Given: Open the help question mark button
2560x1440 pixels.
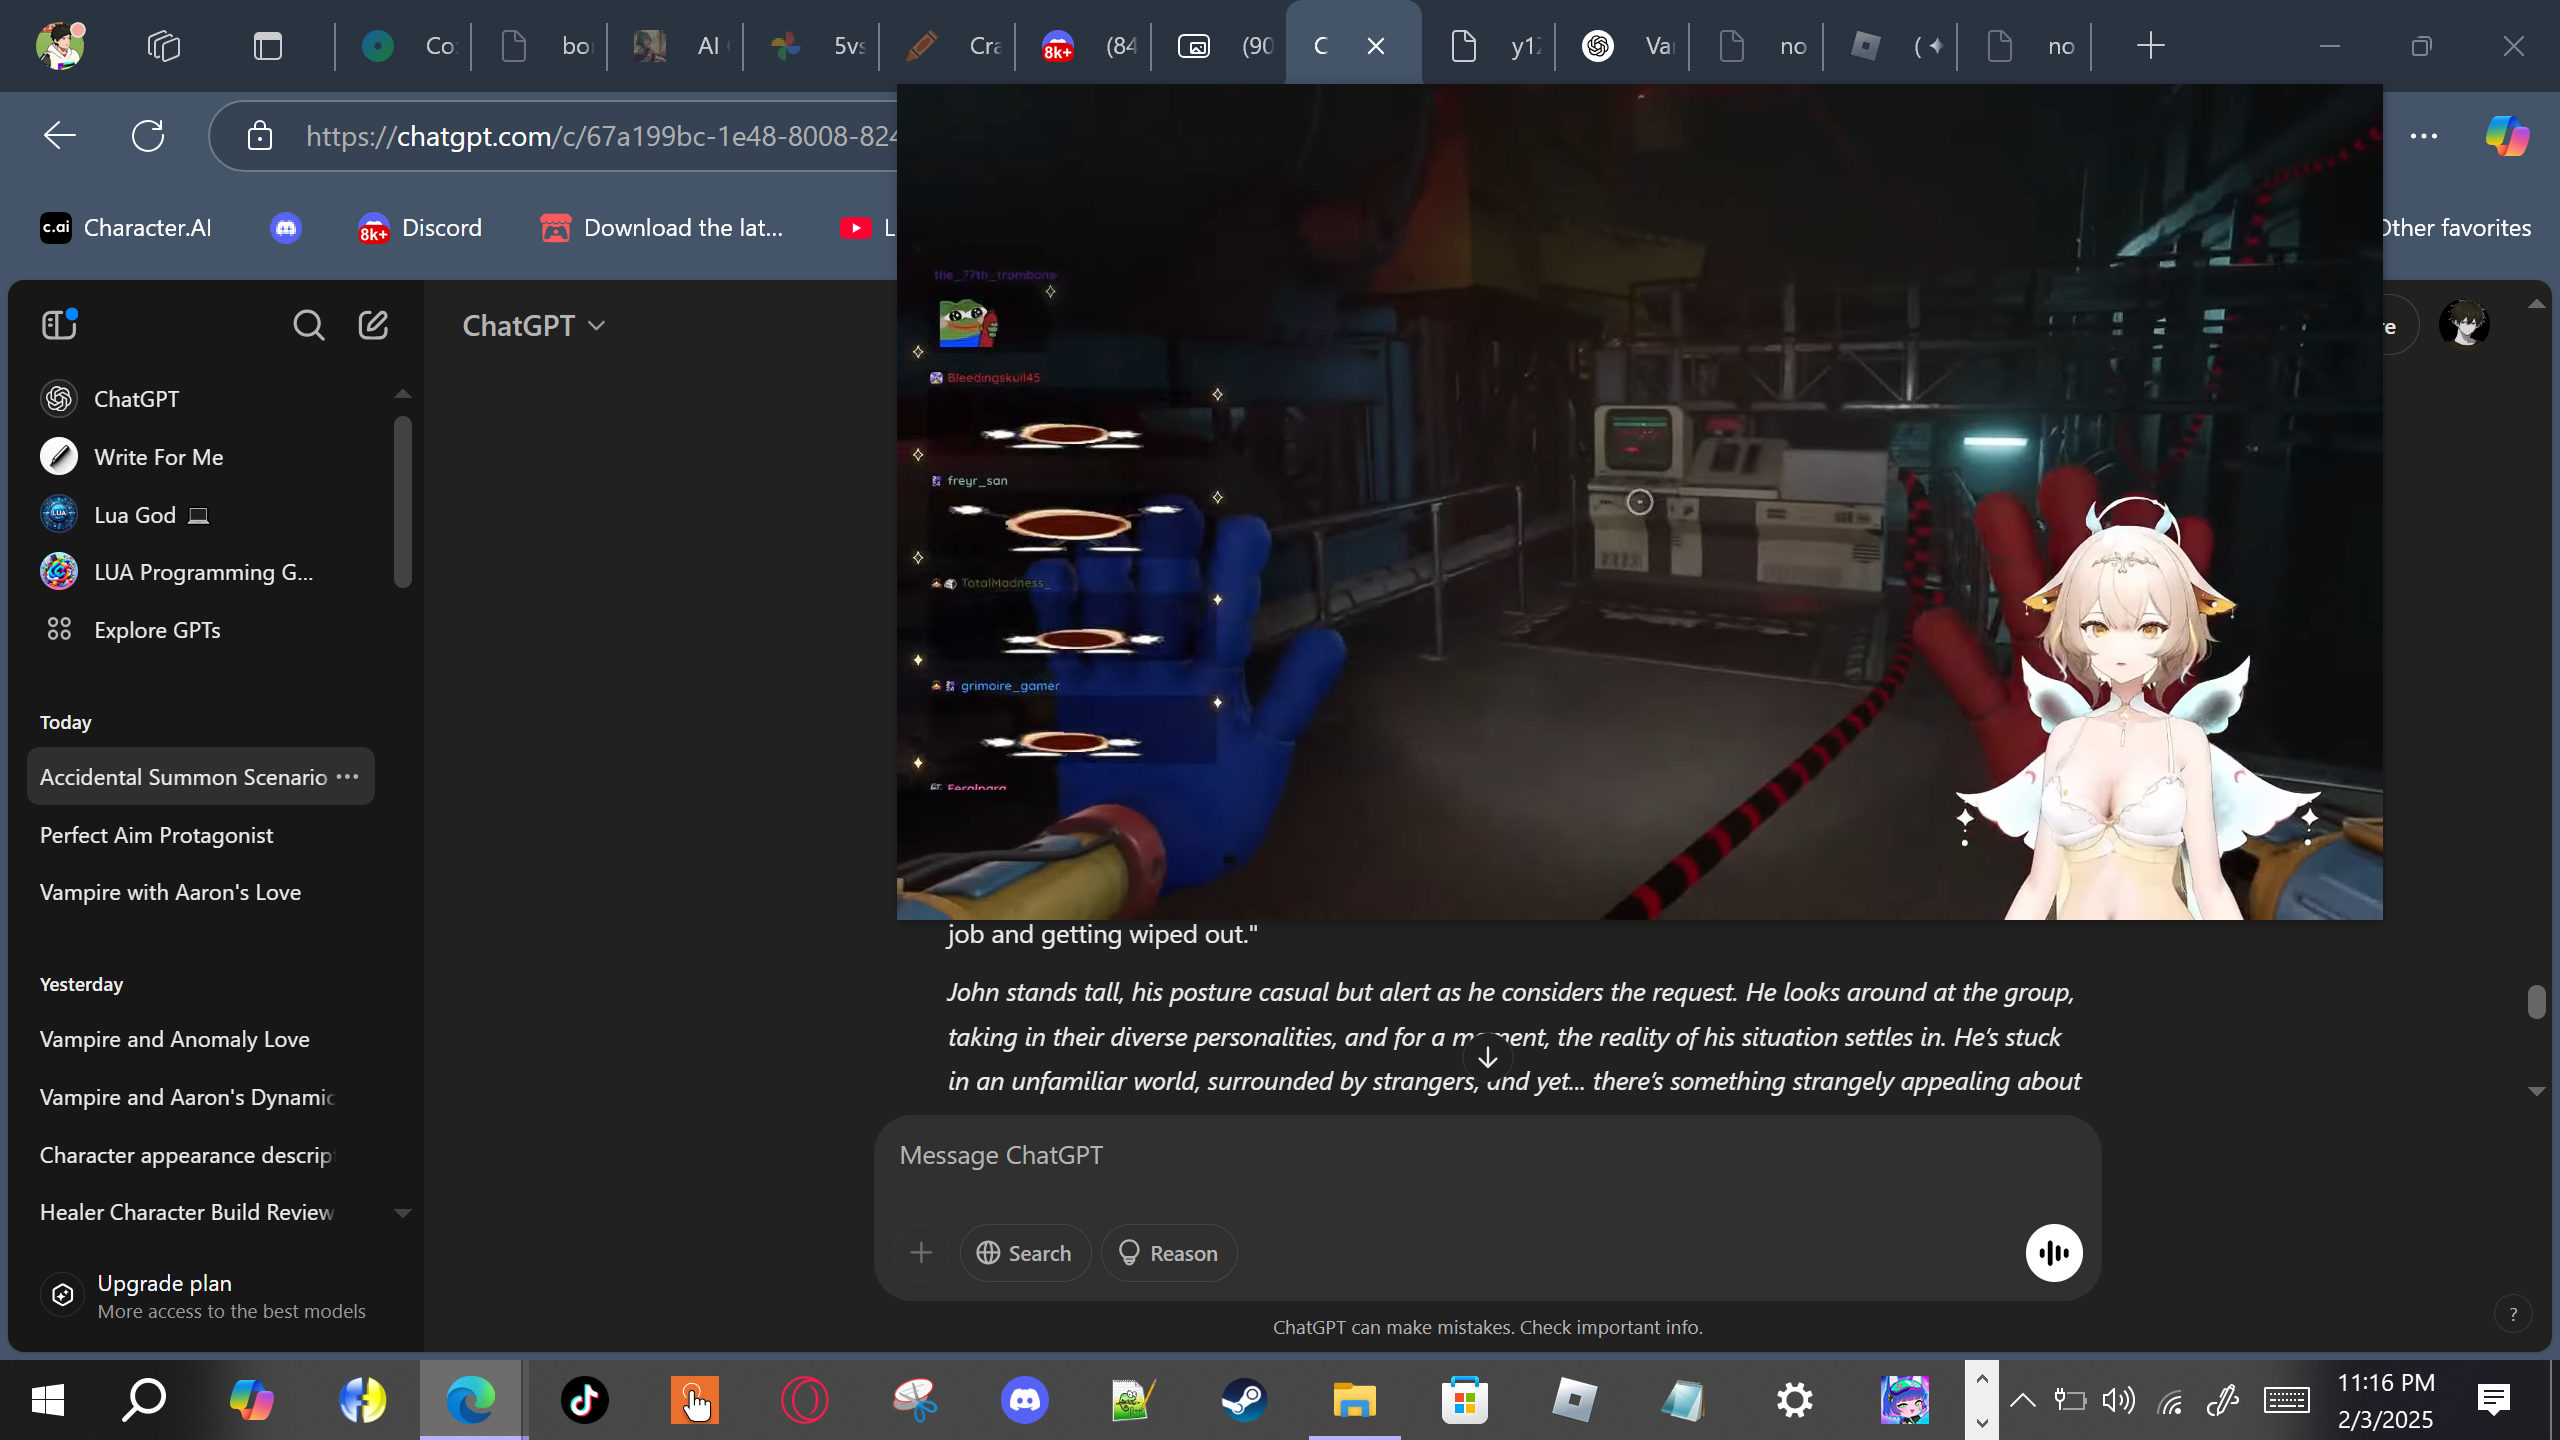Looking at the screenshot, I should pyautogui.click(x=2513, y=1315).
